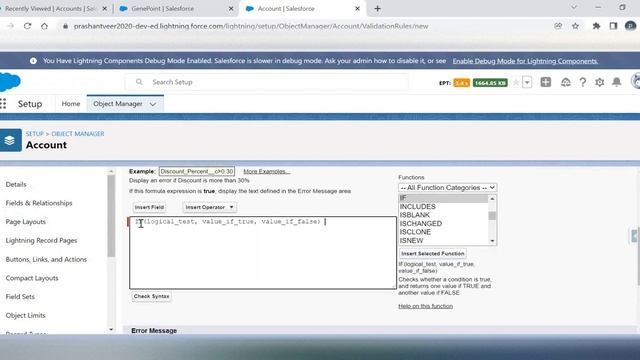This screenshot has width=640, height=360.
Task: Click the user avatar icon
Action: coord(635,81)
